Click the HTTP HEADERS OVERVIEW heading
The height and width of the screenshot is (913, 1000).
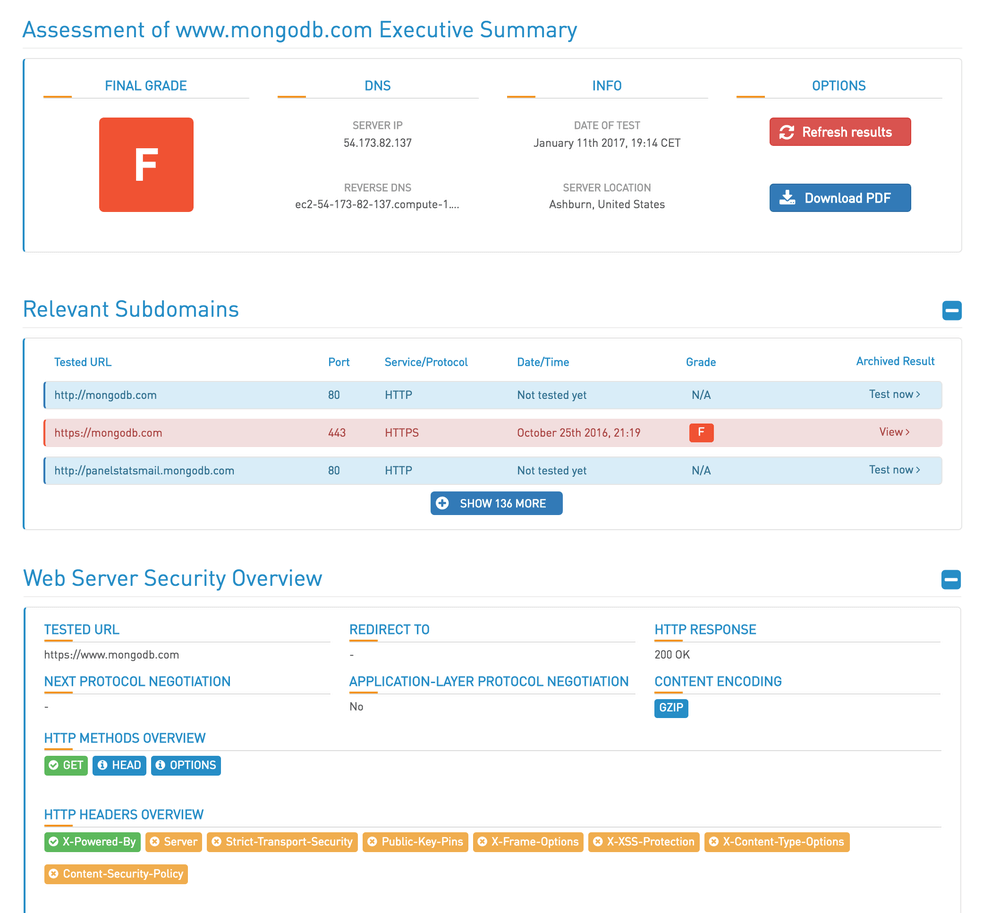tap(124, 815)
